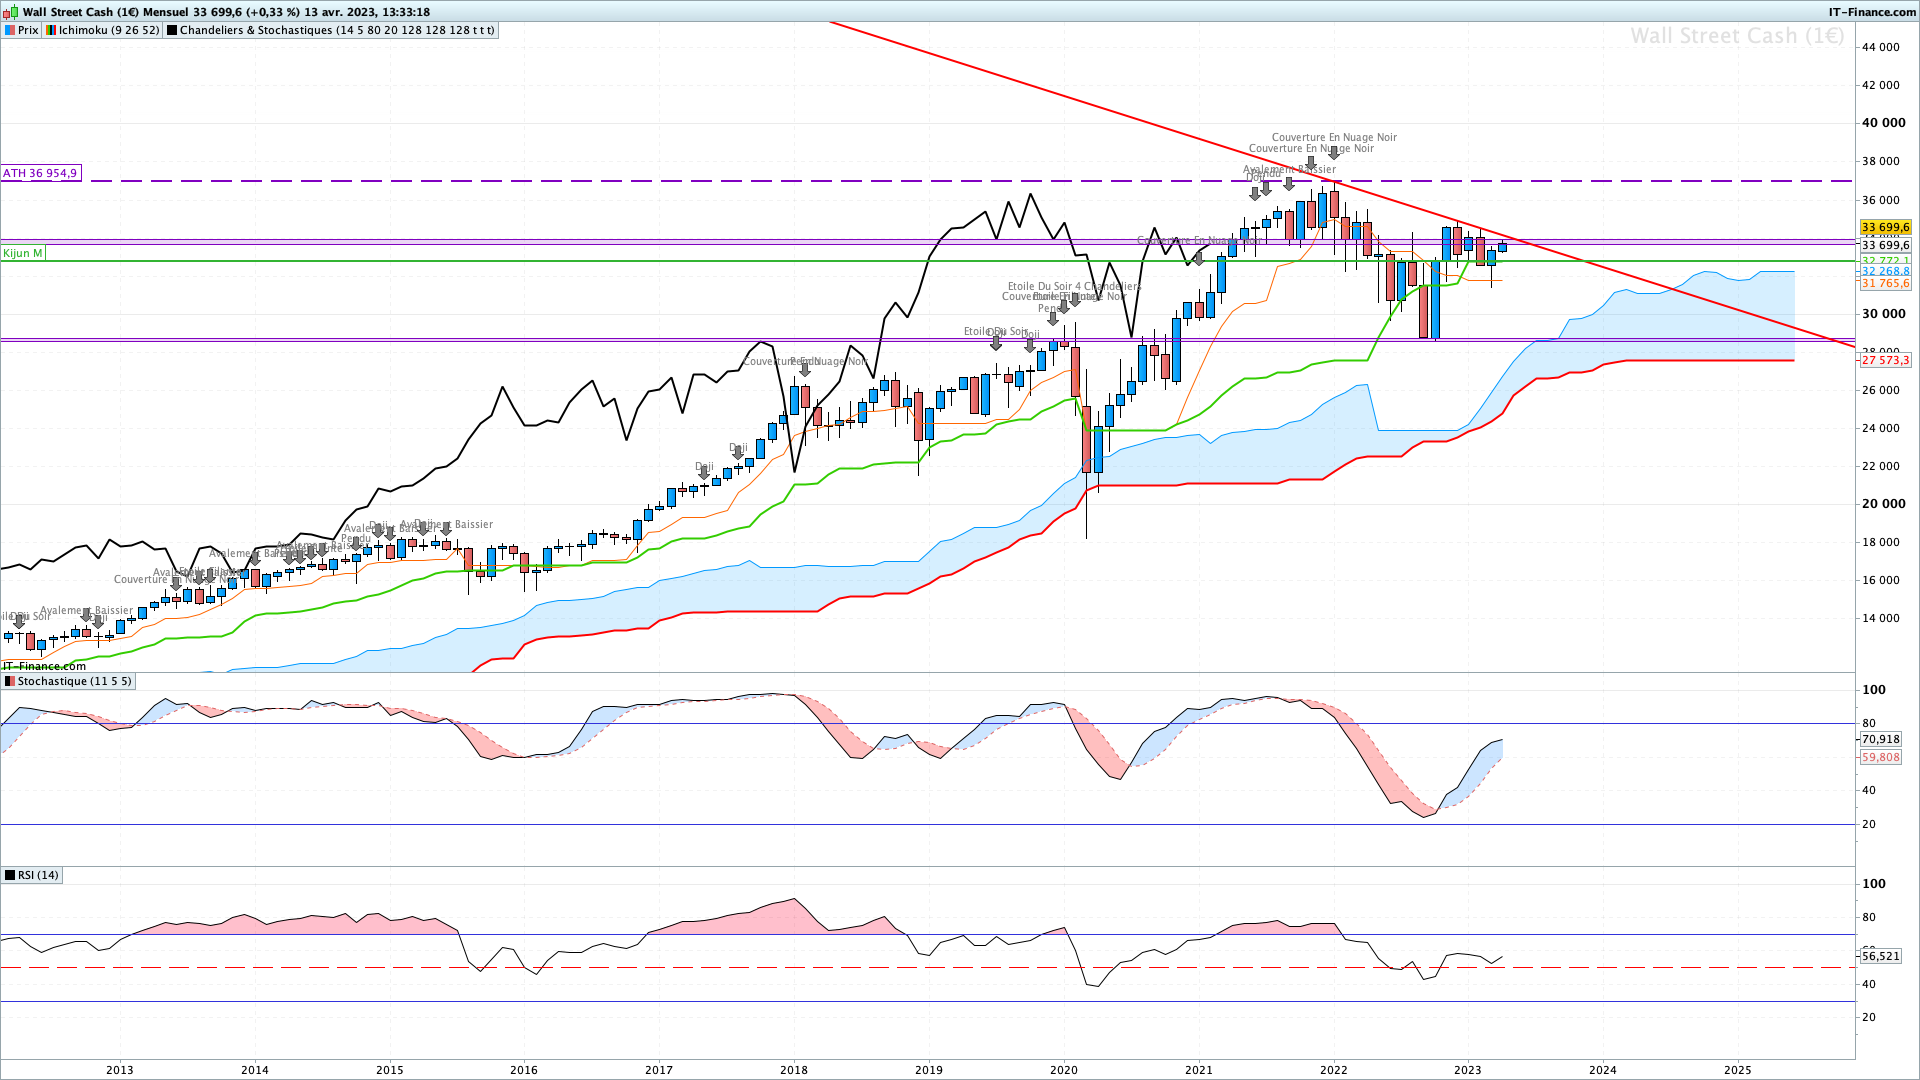Click the 2023 label on time axis

click(1467, 1069)
